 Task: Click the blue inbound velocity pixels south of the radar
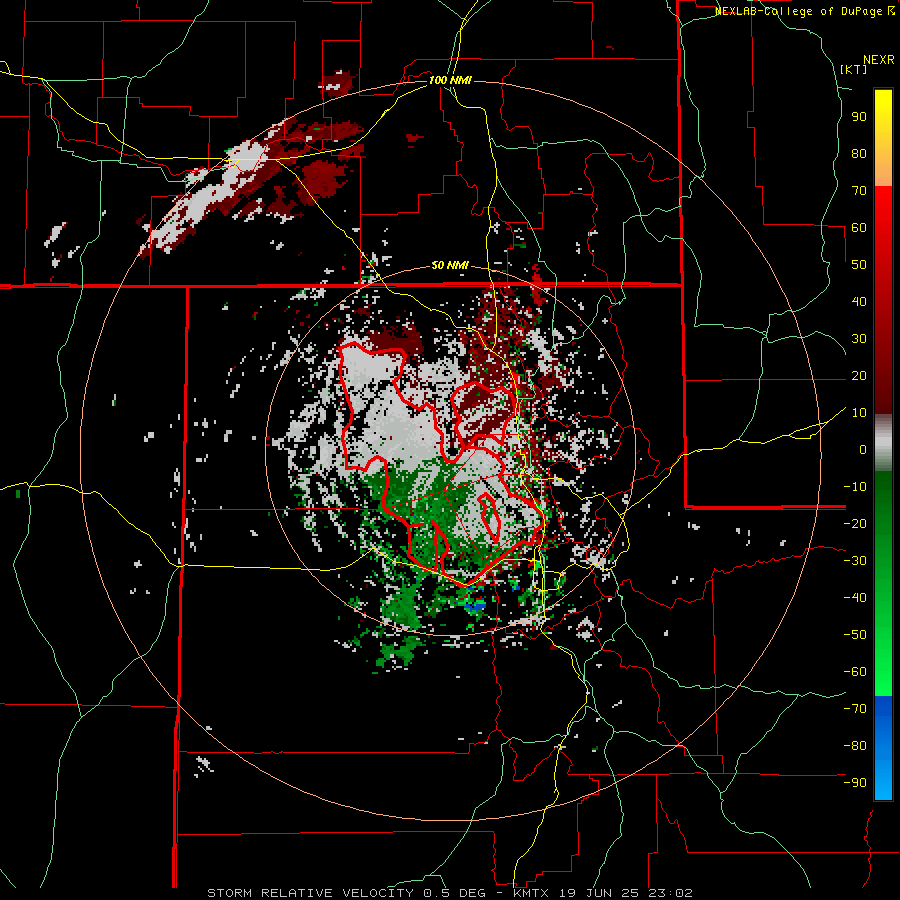pyautogui.click(x=476, y=606)
